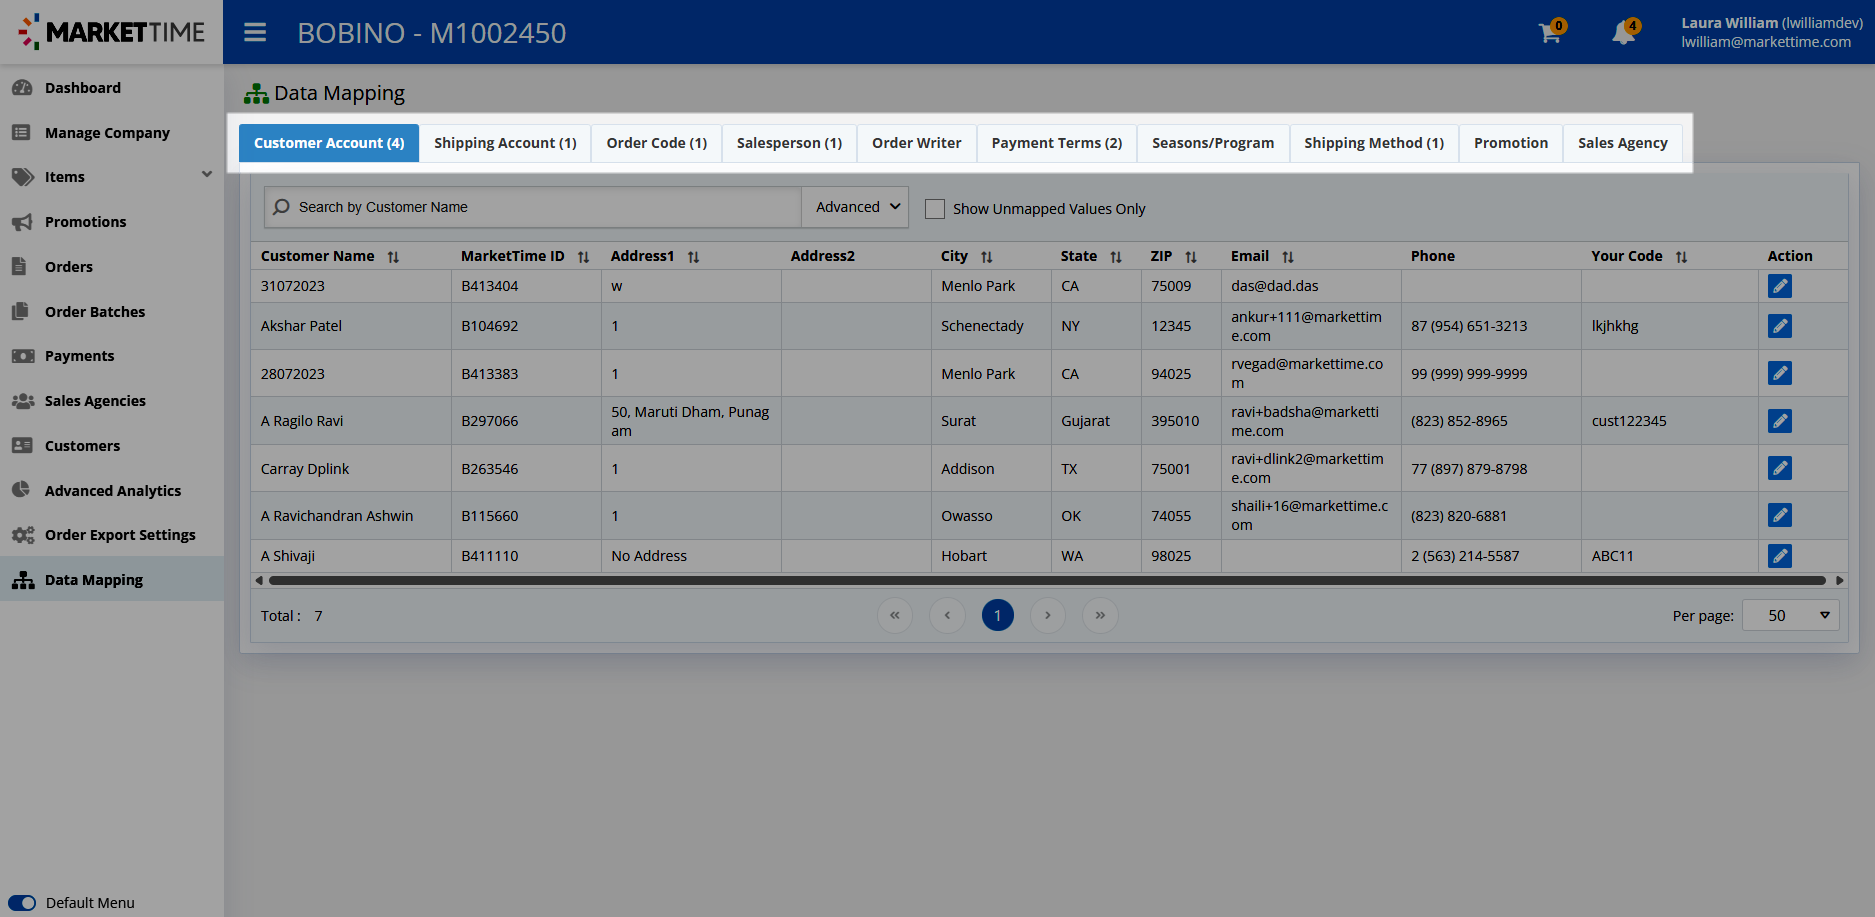1875x917 pixels.
Task: Open the Advanced search dropdown
Action: pyautogui.click(x=855, y=207)
